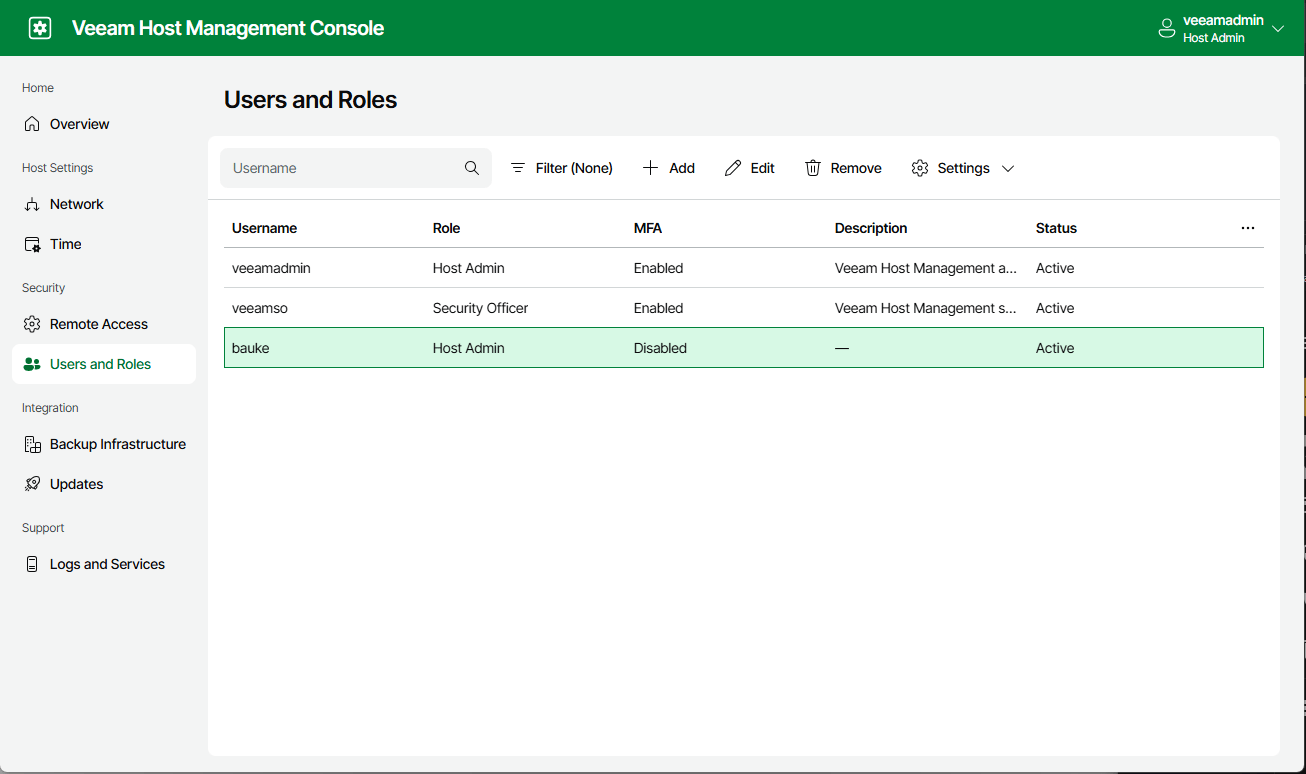
Task: Click the Active status for bauke
Action: click(1055, 348)
